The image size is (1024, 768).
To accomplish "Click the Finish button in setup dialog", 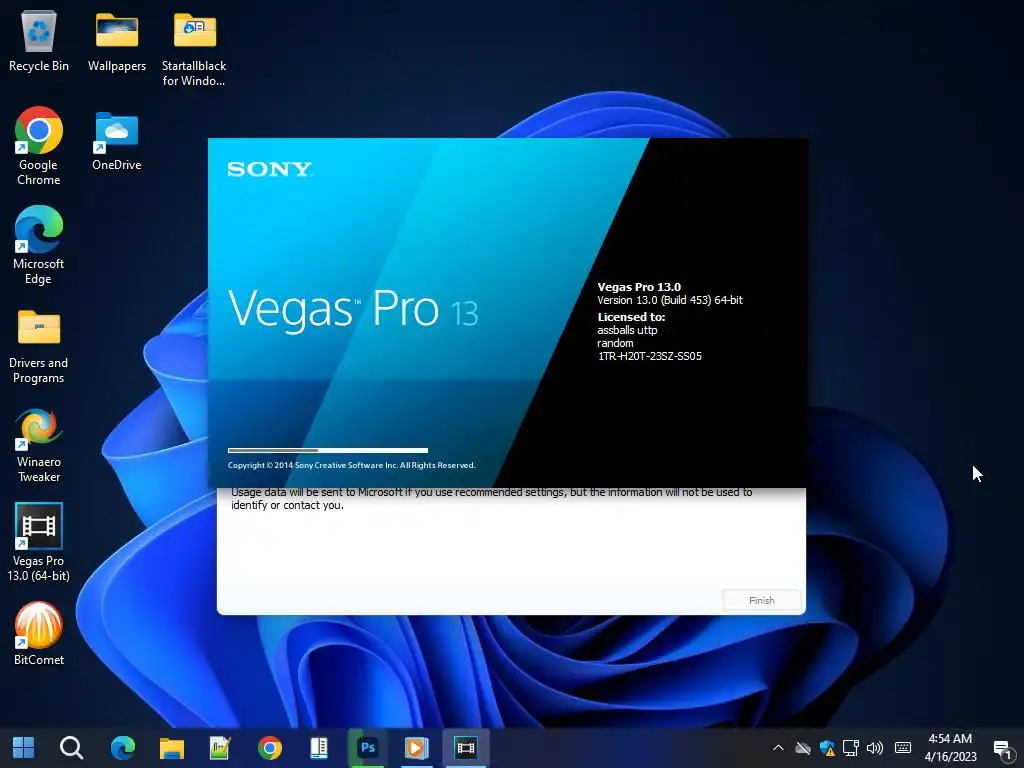I will coord(761,600).
